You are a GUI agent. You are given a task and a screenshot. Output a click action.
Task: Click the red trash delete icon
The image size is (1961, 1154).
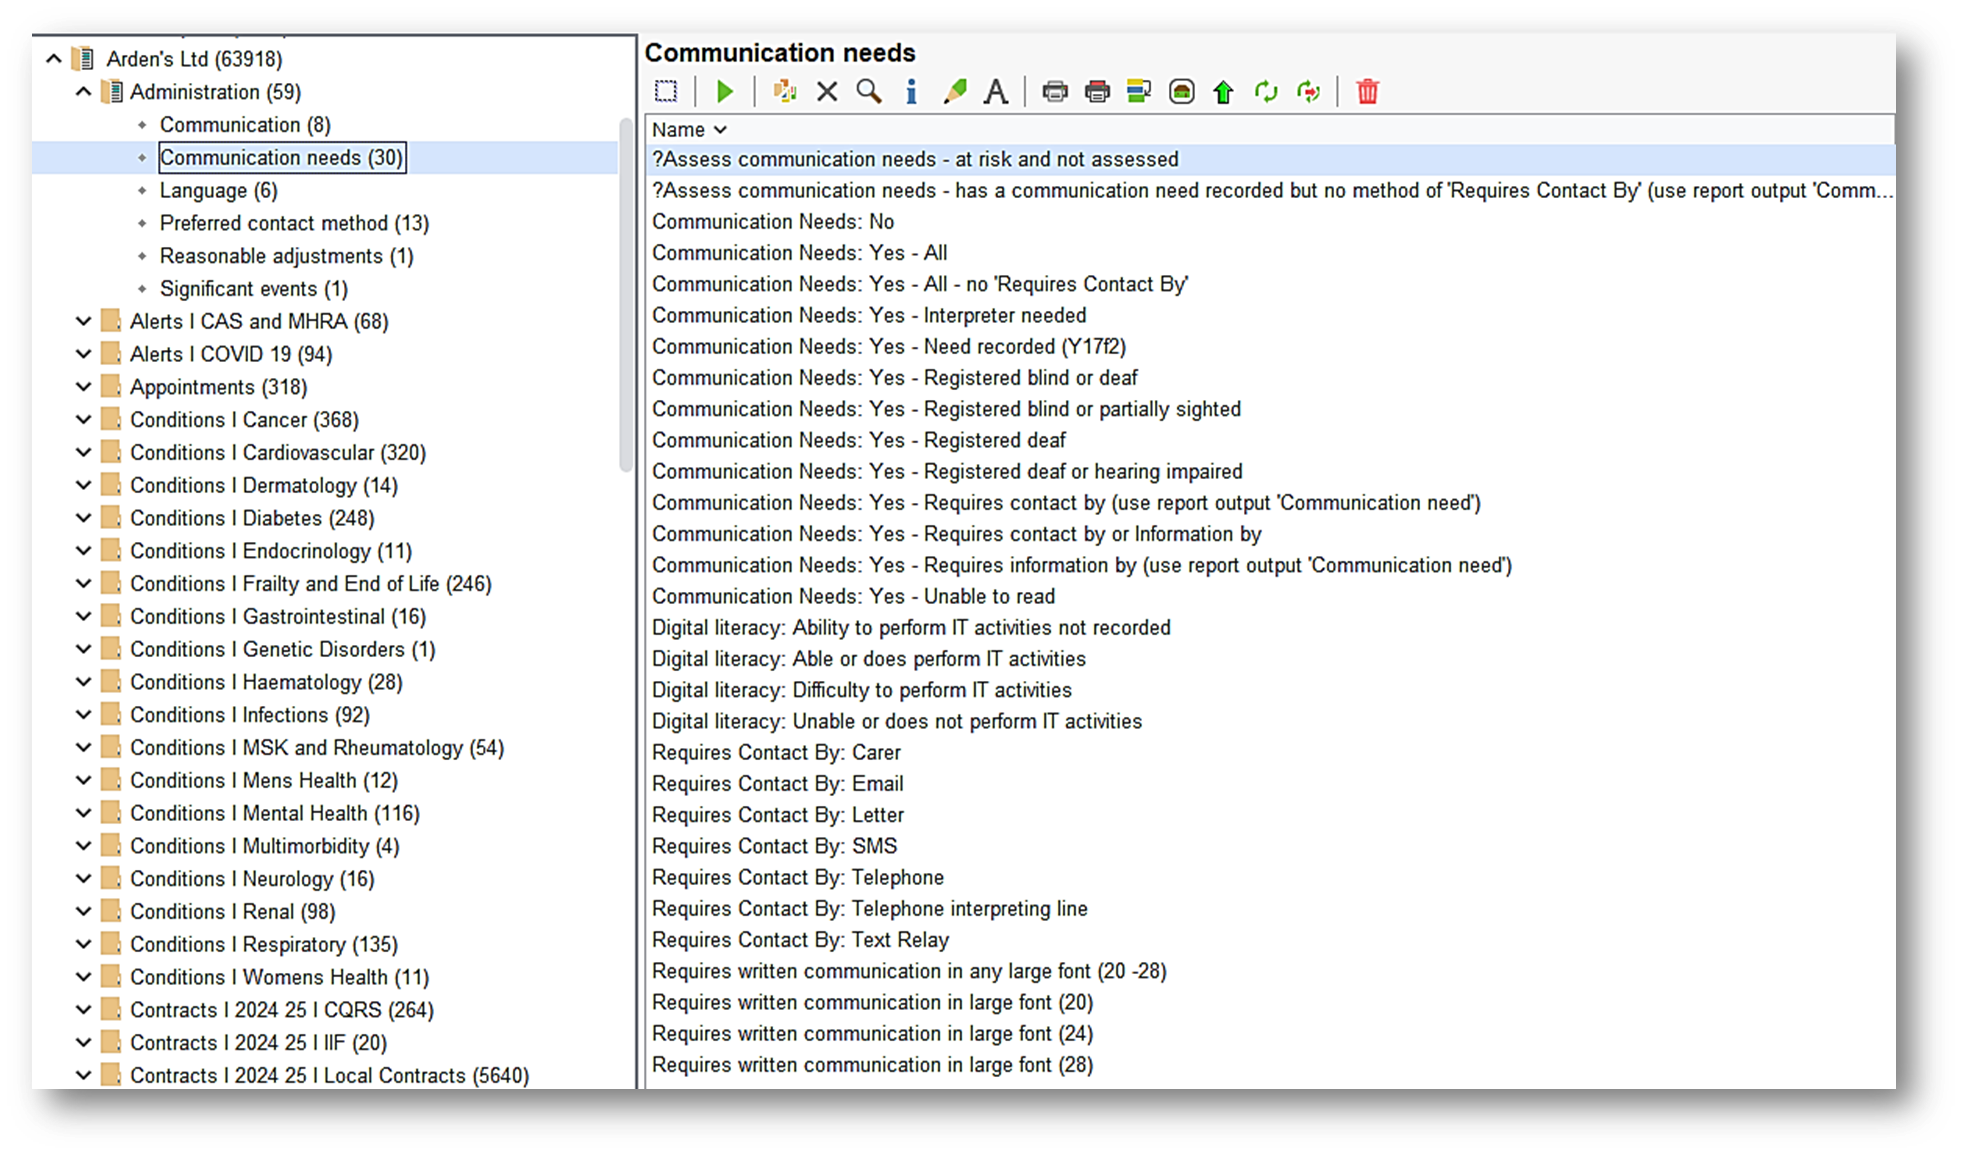1367,92
